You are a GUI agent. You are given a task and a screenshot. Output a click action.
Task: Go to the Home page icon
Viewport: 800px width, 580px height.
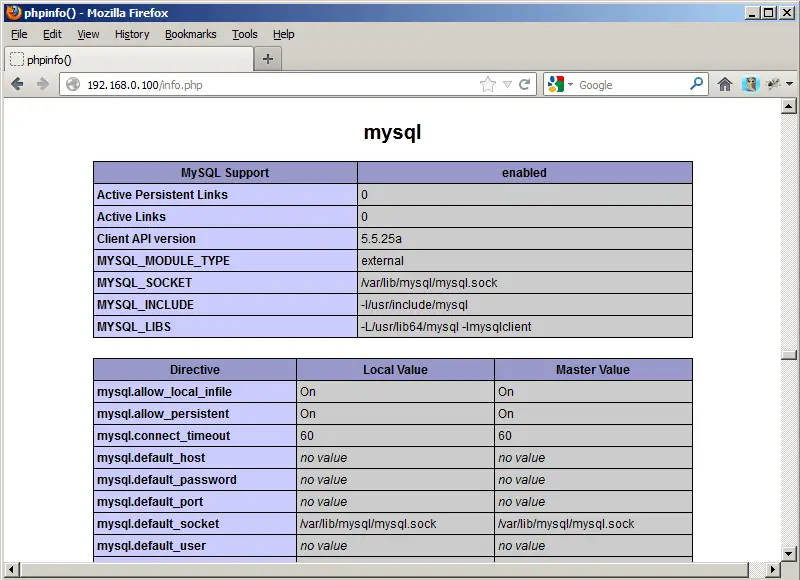(x=725, y=84)
